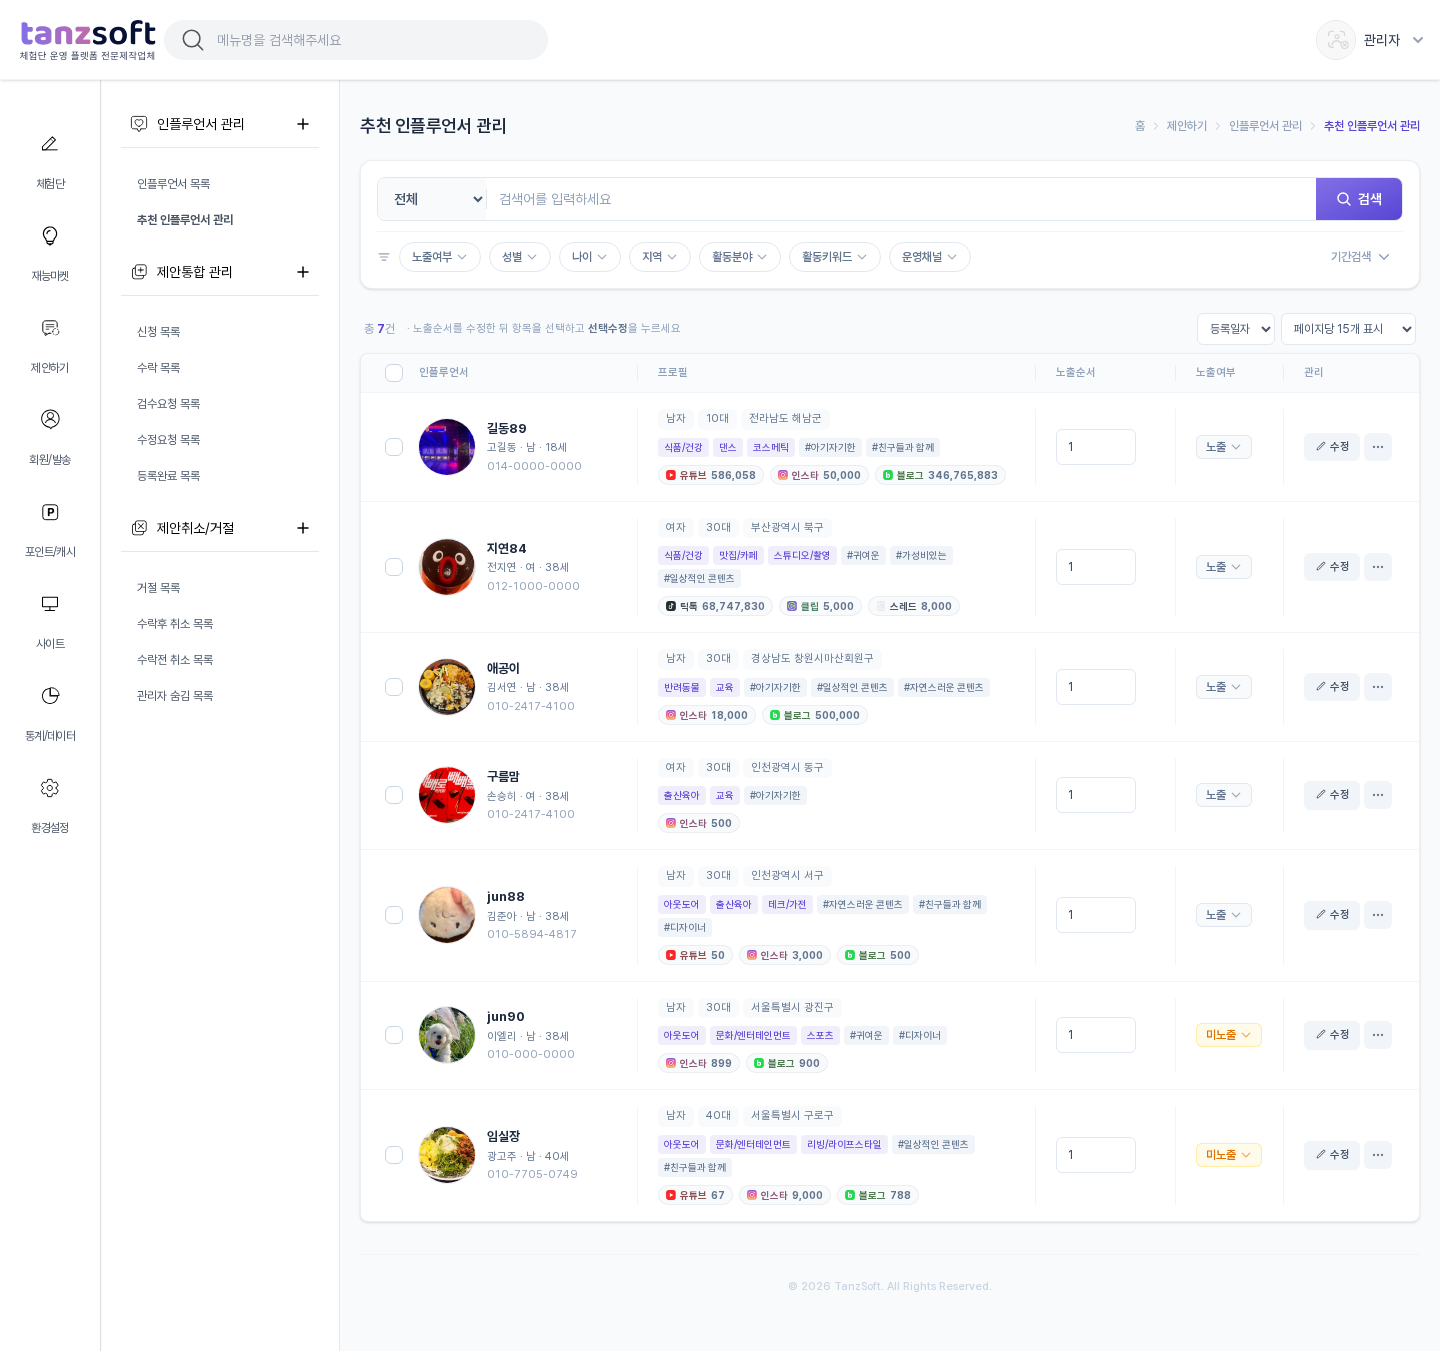Image resolution: width=1440 pixels, height=1351 pixels.
Task: Open 거절 목록 in the sidebar
Action: click(x=159, y=588)
